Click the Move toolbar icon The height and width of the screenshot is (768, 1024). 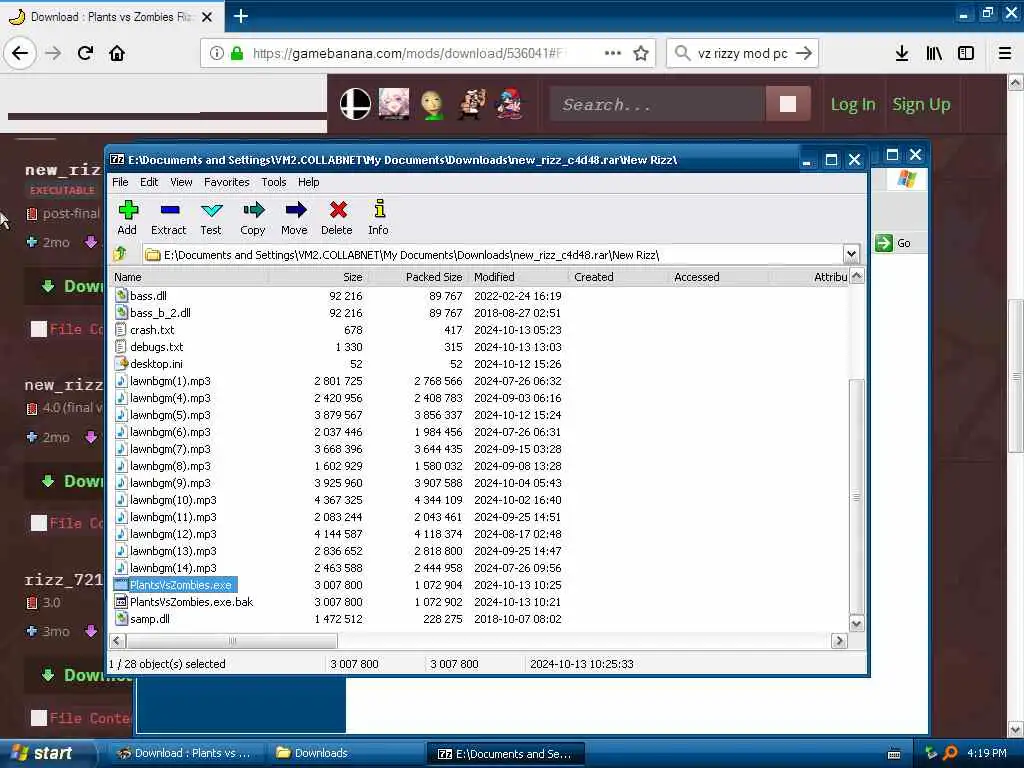click(295, 210)
